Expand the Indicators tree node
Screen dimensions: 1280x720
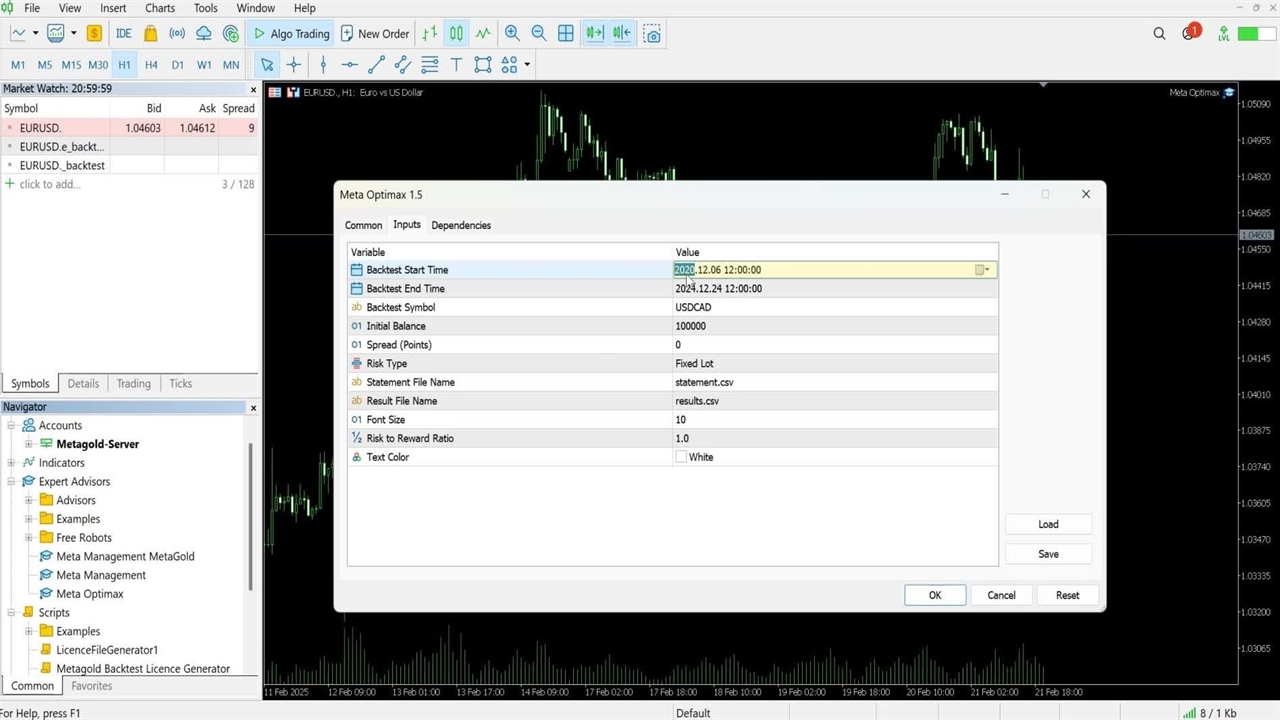tap(12, 463)
